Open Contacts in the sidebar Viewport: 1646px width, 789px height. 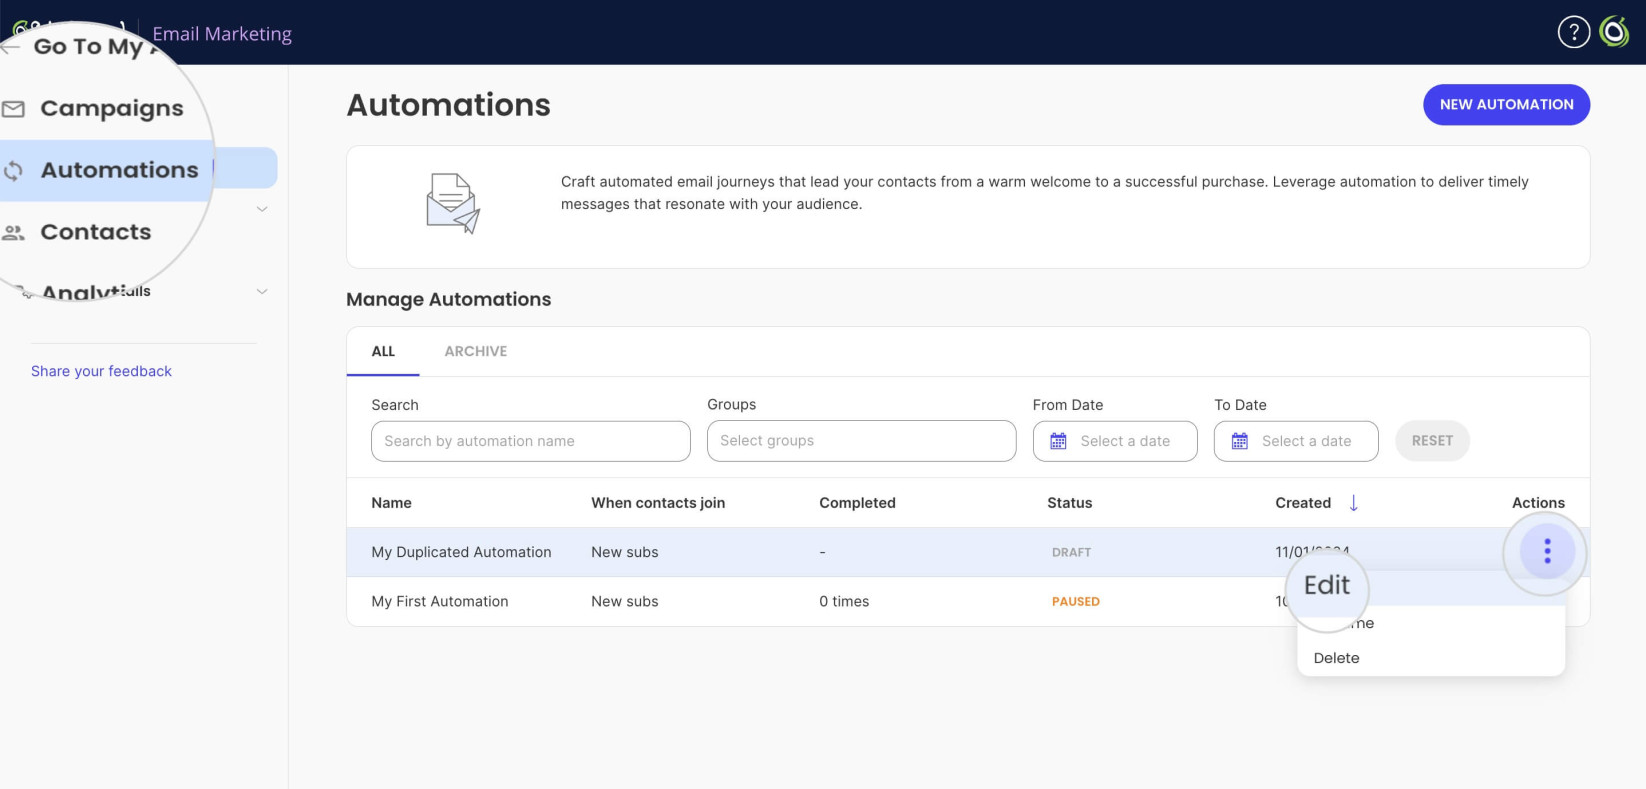(x=95, y=232)
